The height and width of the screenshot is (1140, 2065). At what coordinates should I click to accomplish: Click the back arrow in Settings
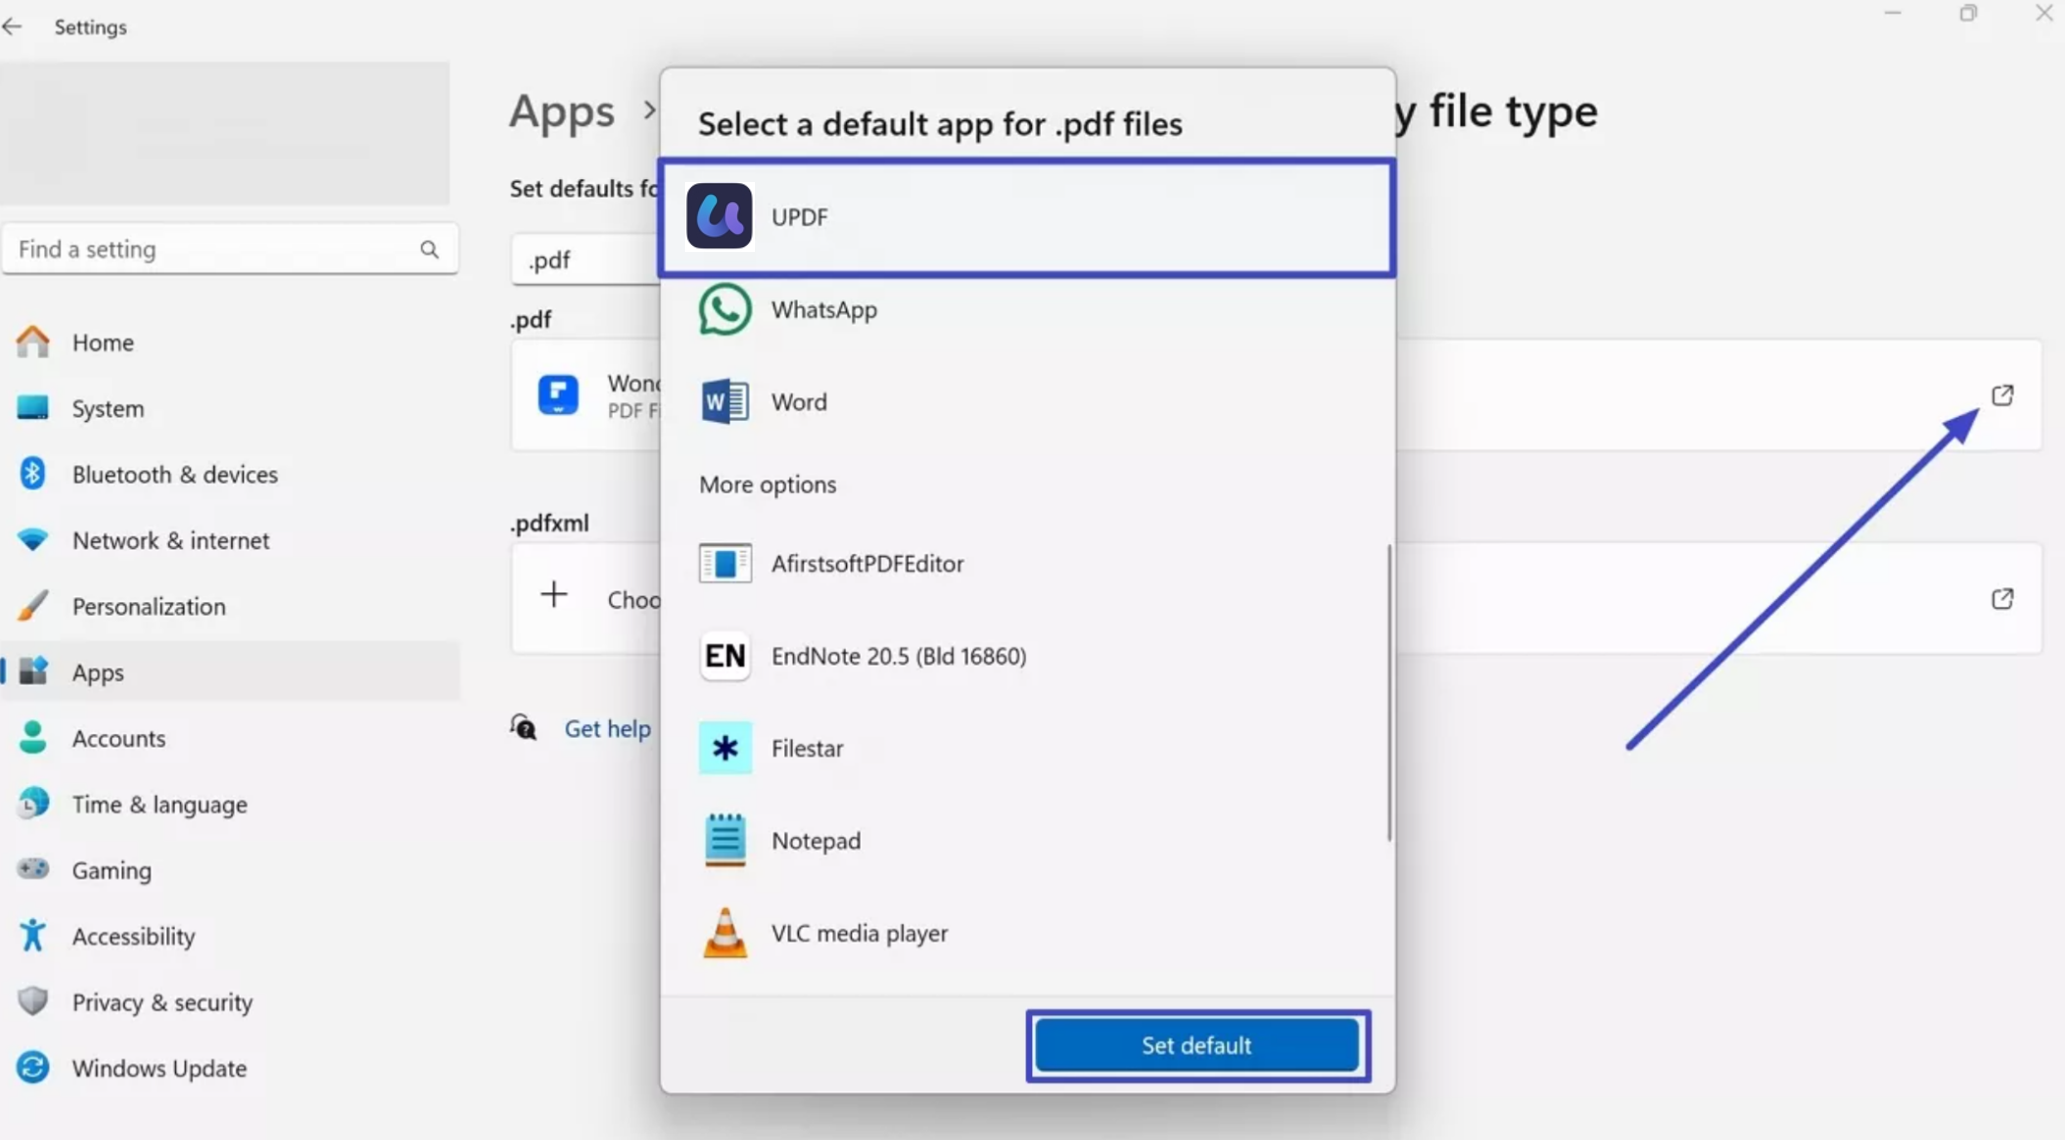click(12, 27)
